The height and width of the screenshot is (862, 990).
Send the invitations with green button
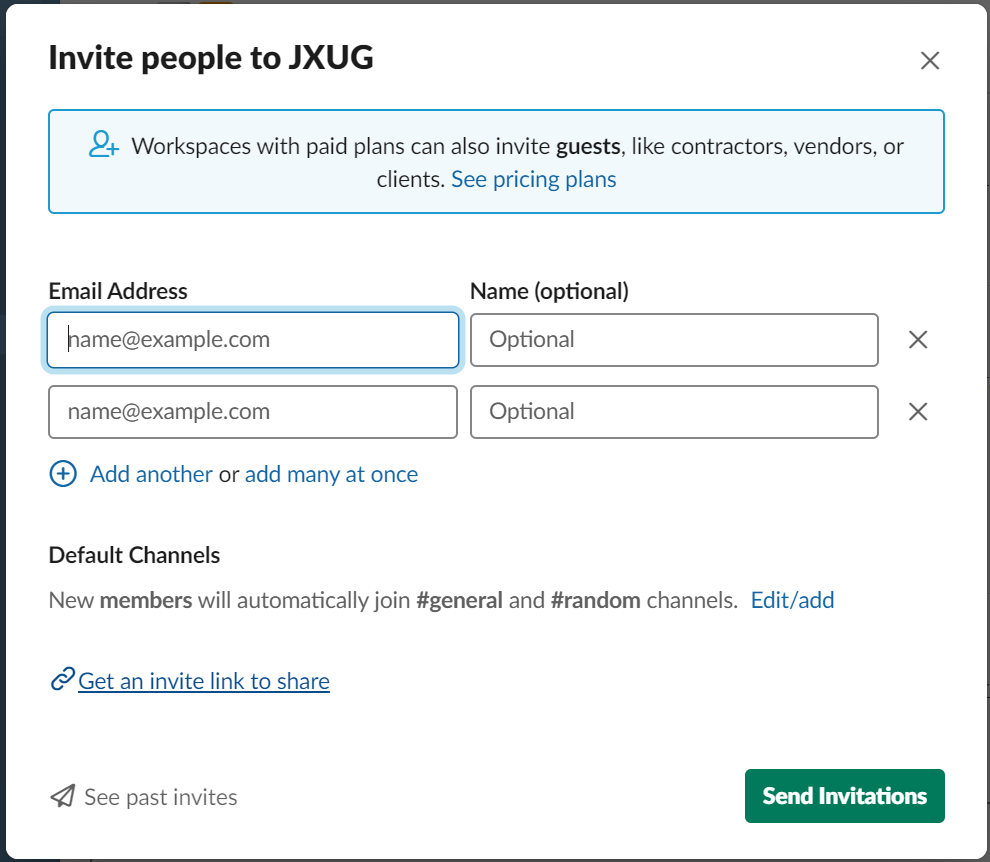(x=844, y=796)
